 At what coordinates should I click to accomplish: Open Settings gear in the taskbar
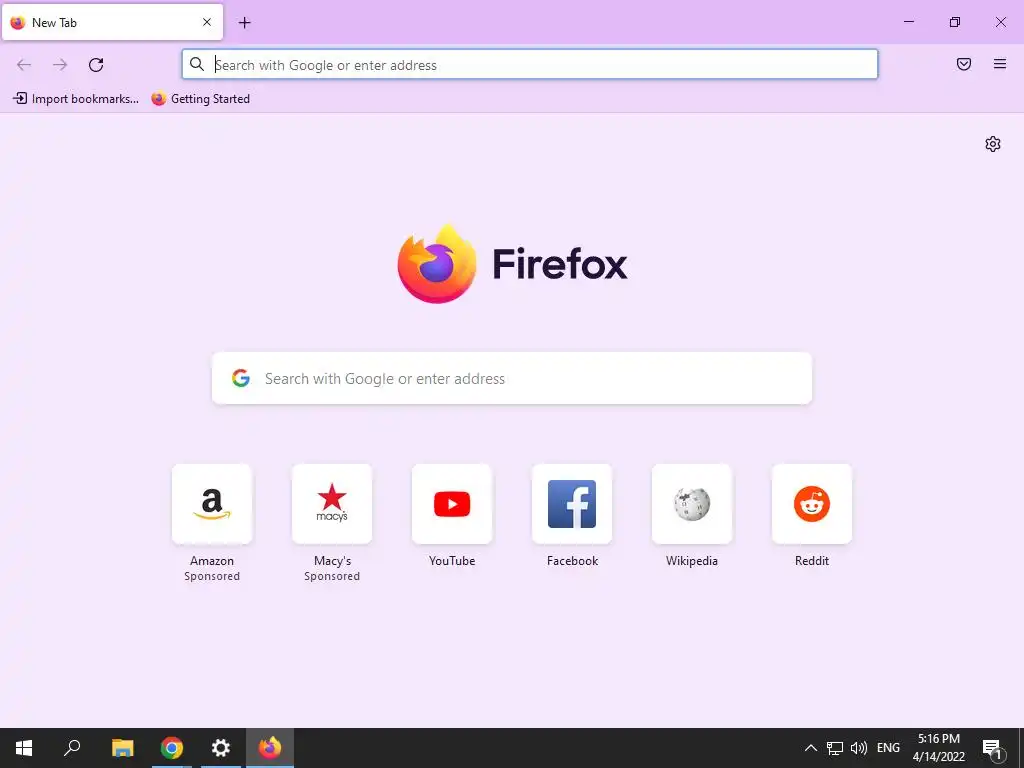(221, 748)
